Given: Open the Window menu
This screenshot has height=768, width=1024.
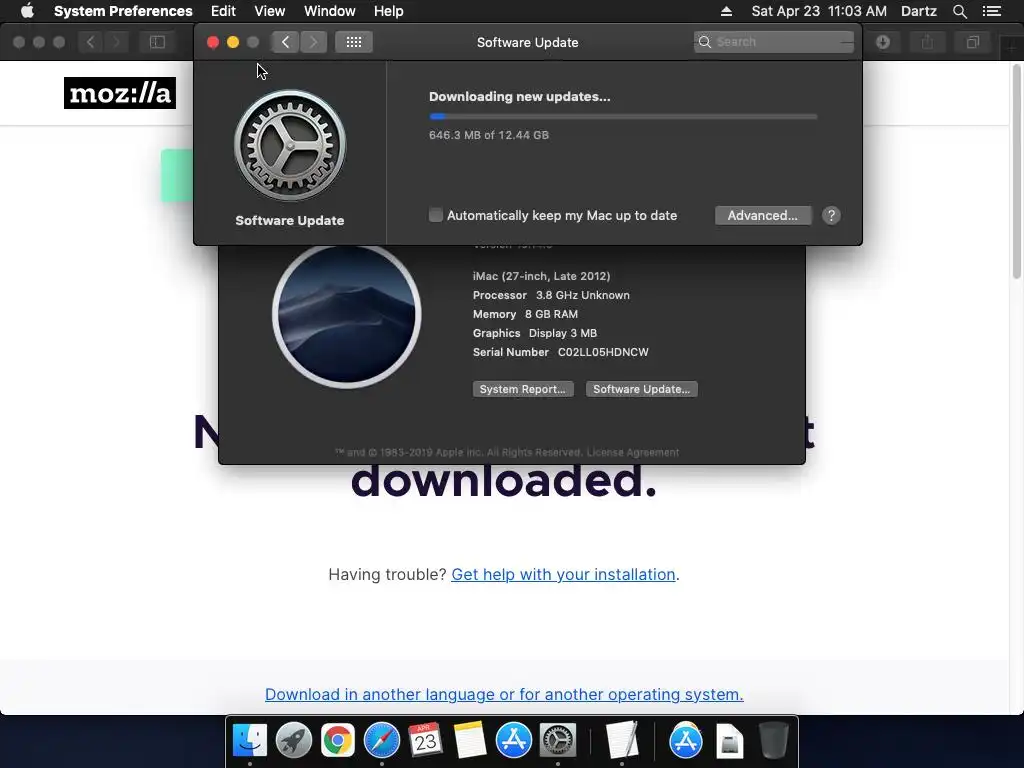Looking at the screenshot, I should (x=330, y=11).
